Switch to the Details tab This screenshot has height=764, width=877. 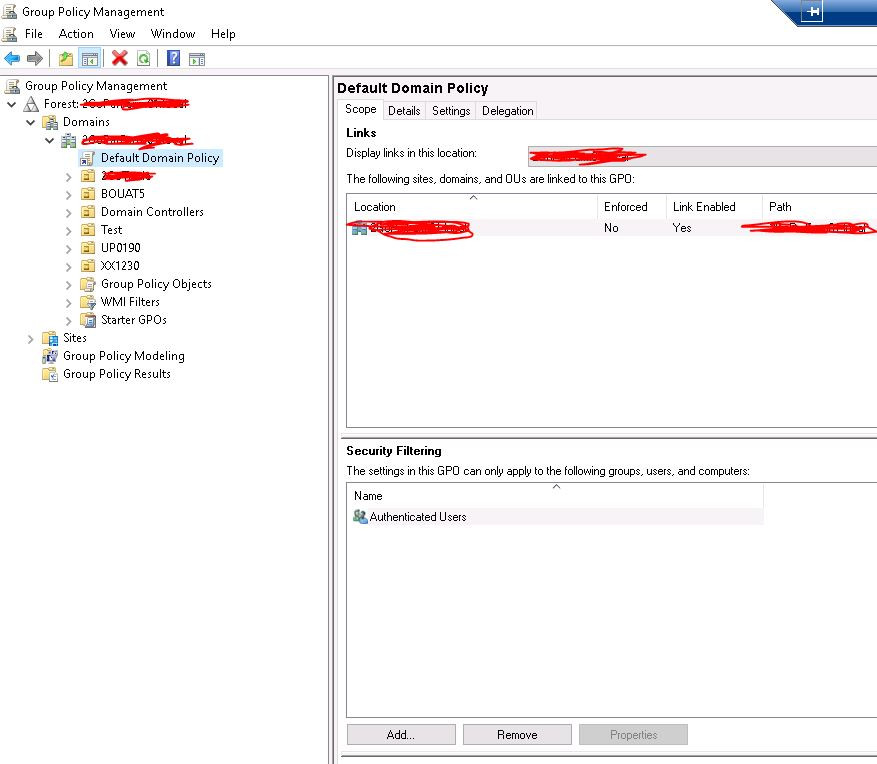coord(404,111)
